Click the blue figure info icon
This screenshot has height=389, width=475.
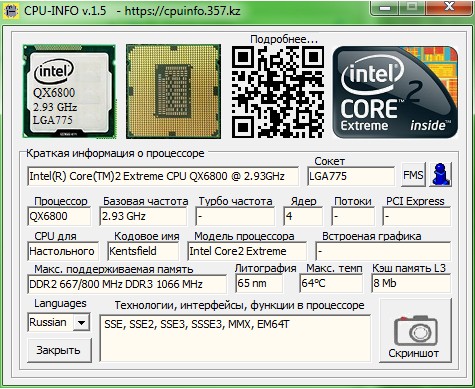pyautogui.click(x=440, y=174)
